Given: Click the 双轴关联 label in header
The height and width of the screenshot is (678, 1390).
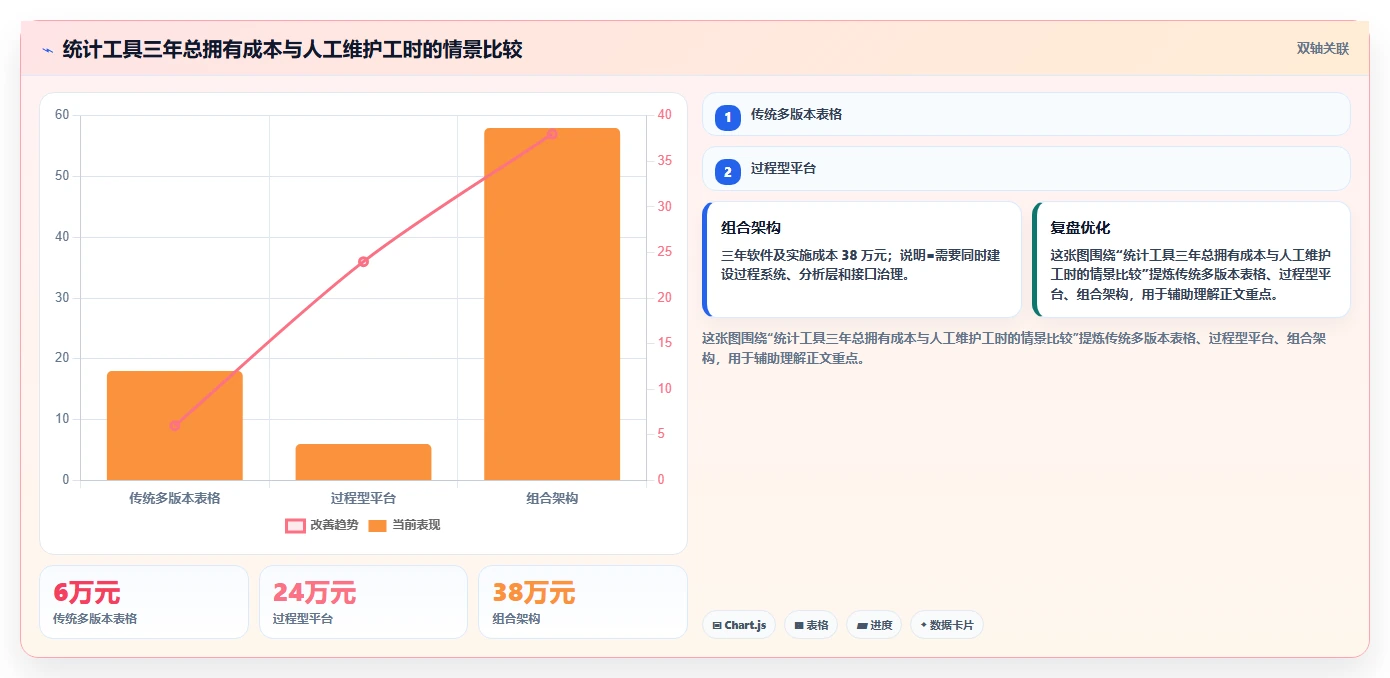Looking at the screenshot, I should coord(1323,48).
